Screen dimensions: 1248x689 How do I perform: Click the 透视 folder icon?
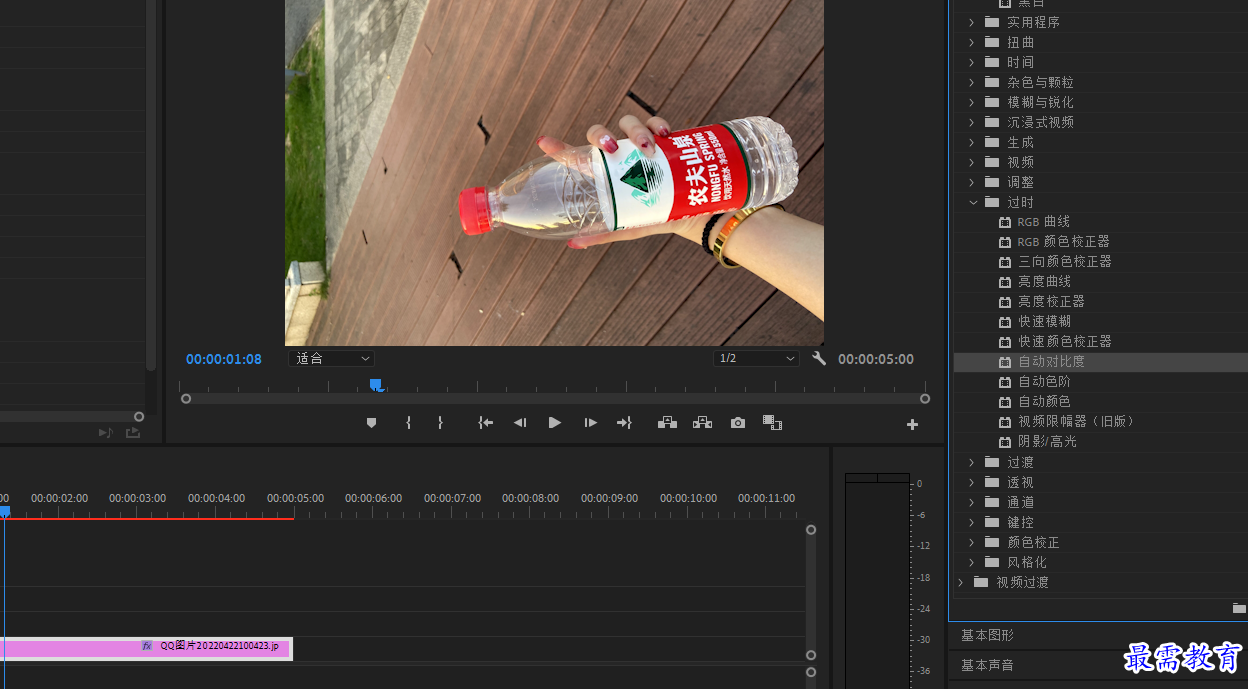pyautogui.click(x=992, y=482)
